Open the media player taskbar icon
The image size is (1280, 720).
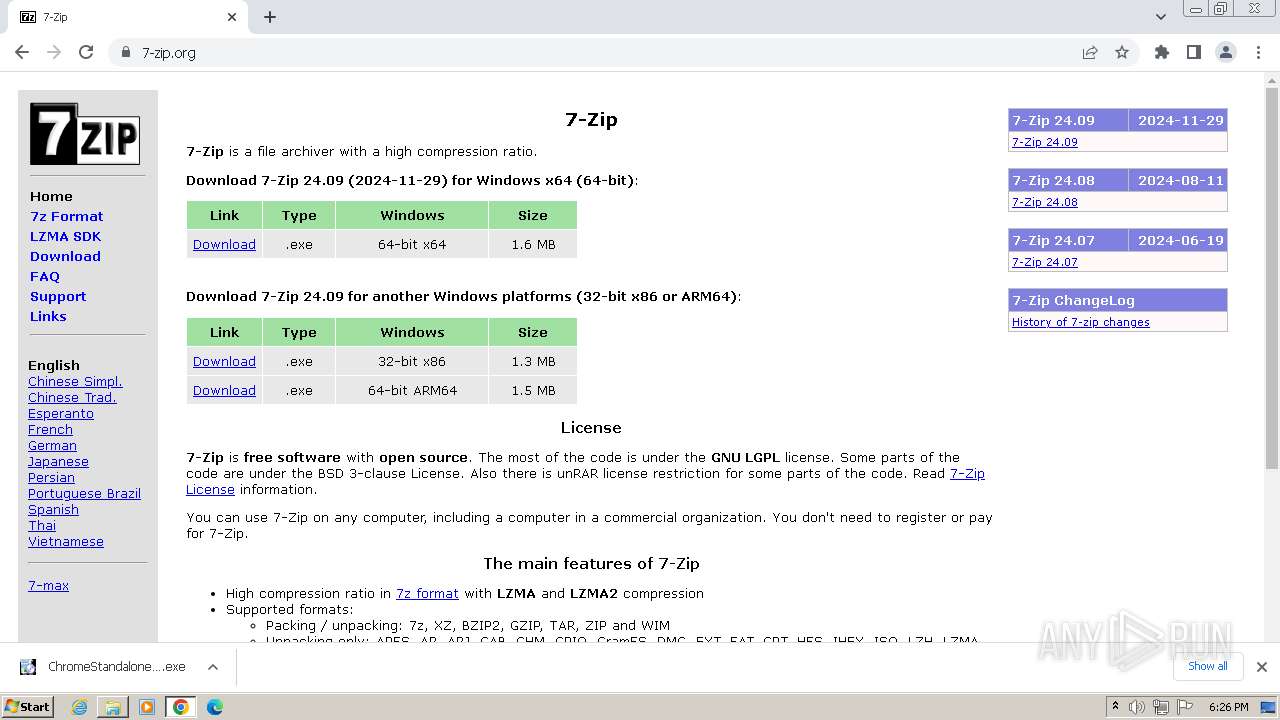147,707
